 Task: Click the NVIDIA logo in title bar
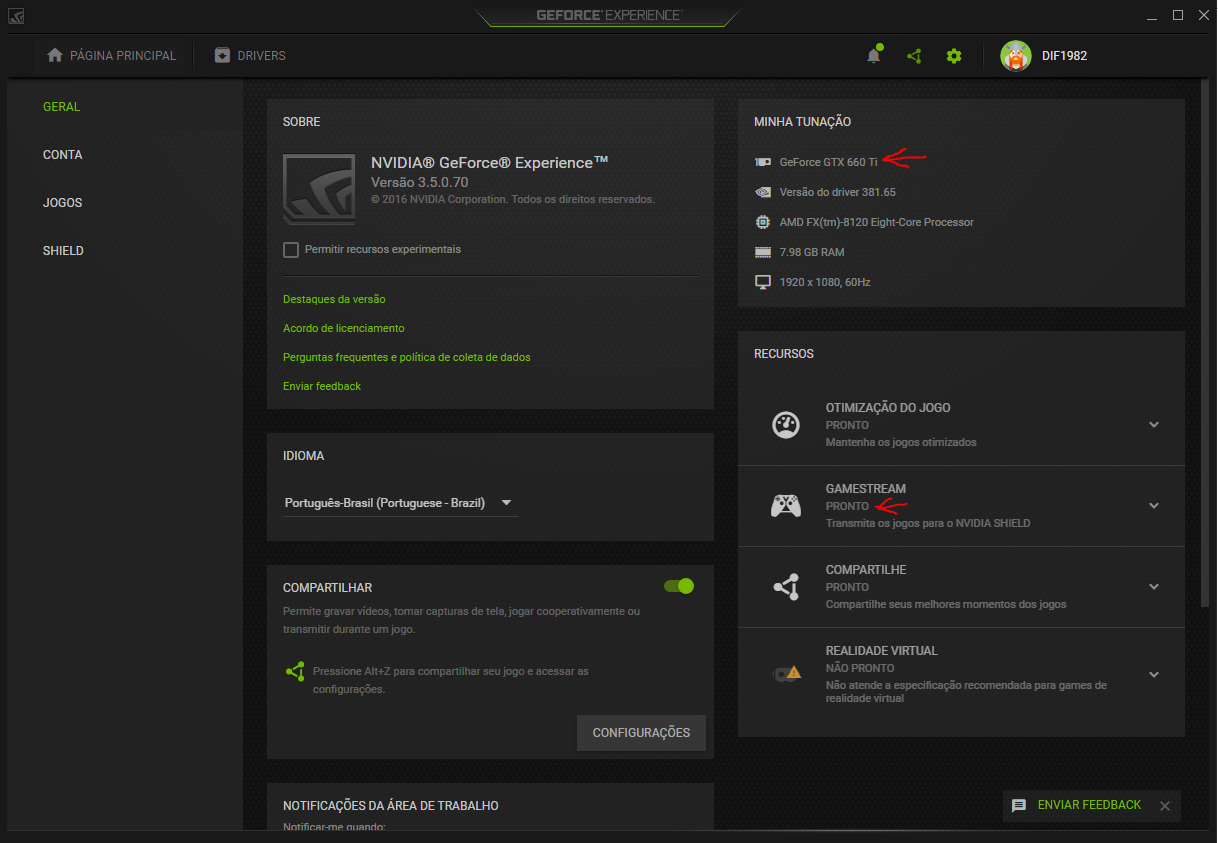pos(16,16)
